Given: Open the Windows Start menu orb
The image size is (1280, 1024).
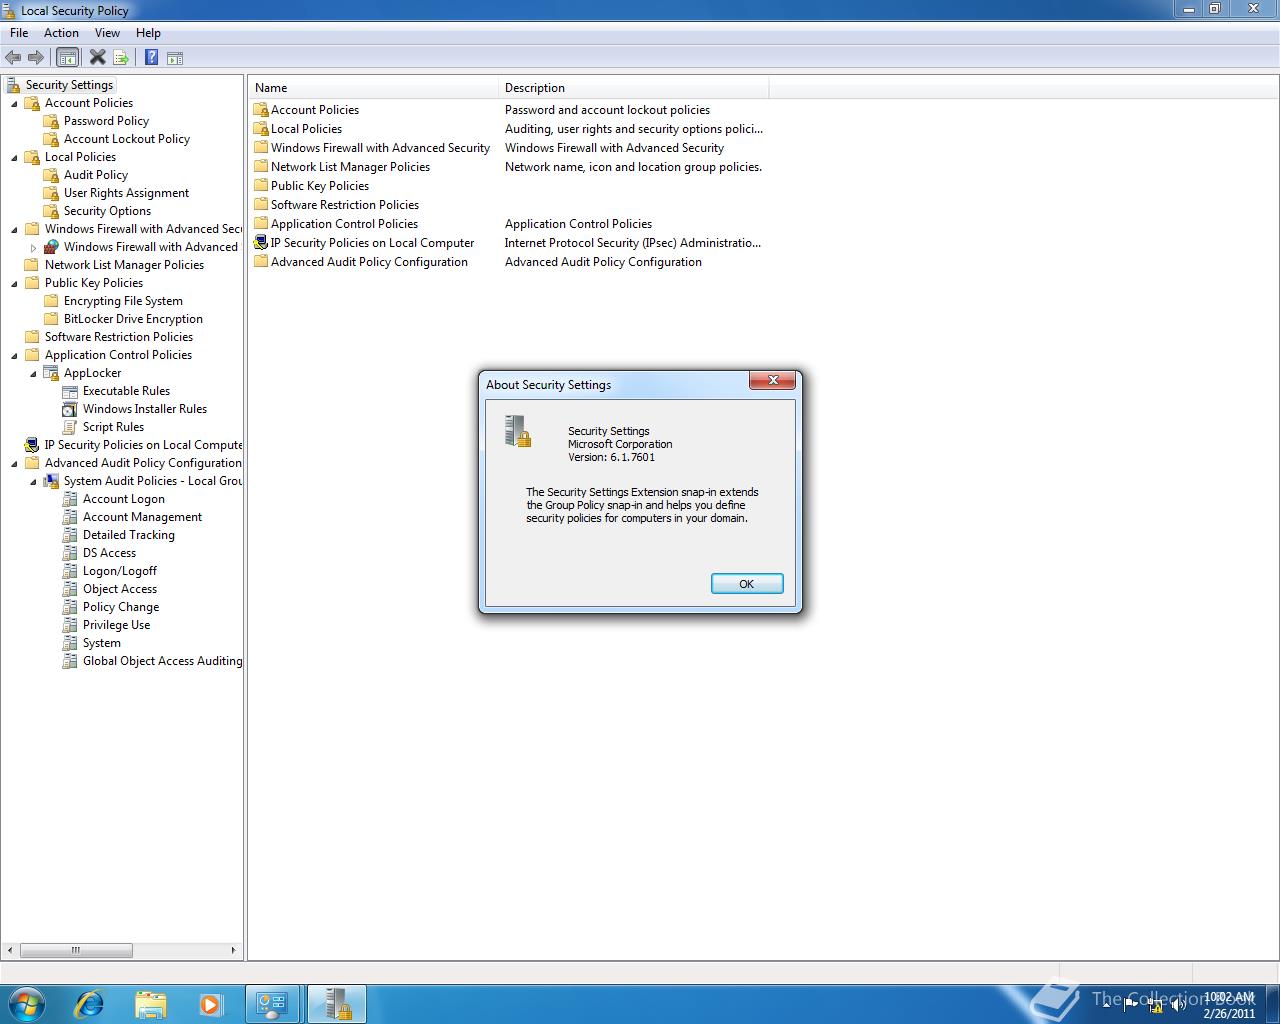Looking at the screenshot, I should (25, 1003).
